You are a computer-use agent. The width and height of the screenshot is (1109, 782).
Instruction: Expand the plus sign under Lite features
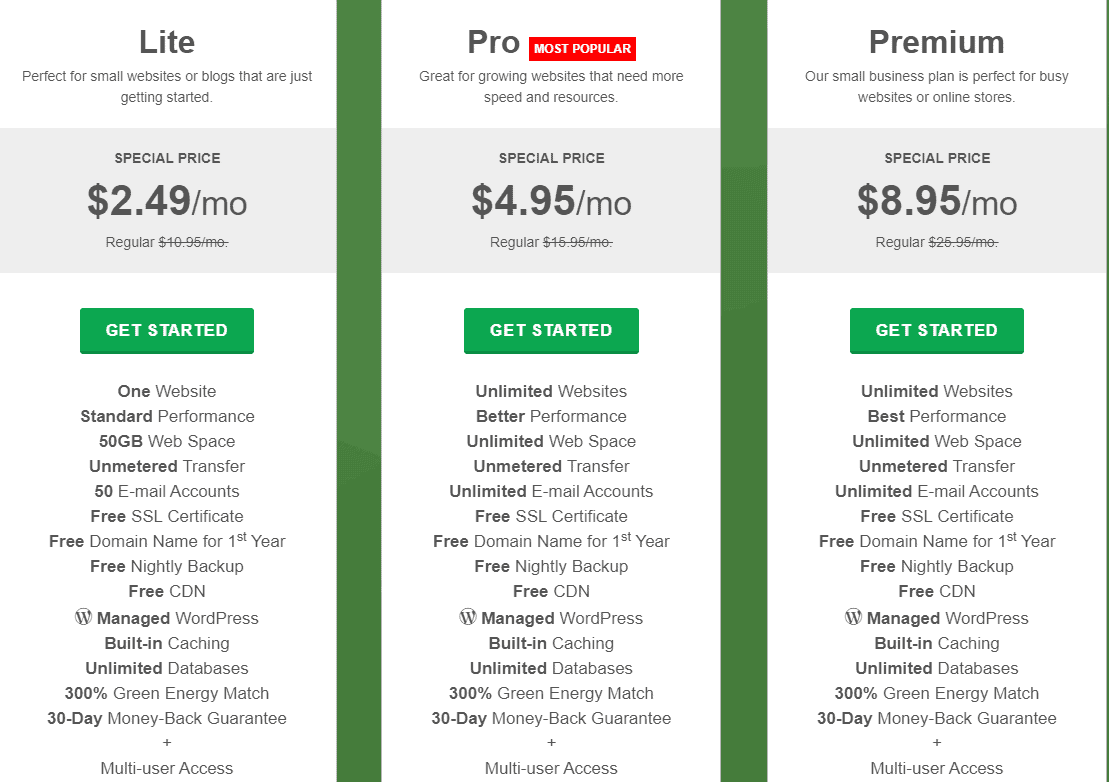167,742
